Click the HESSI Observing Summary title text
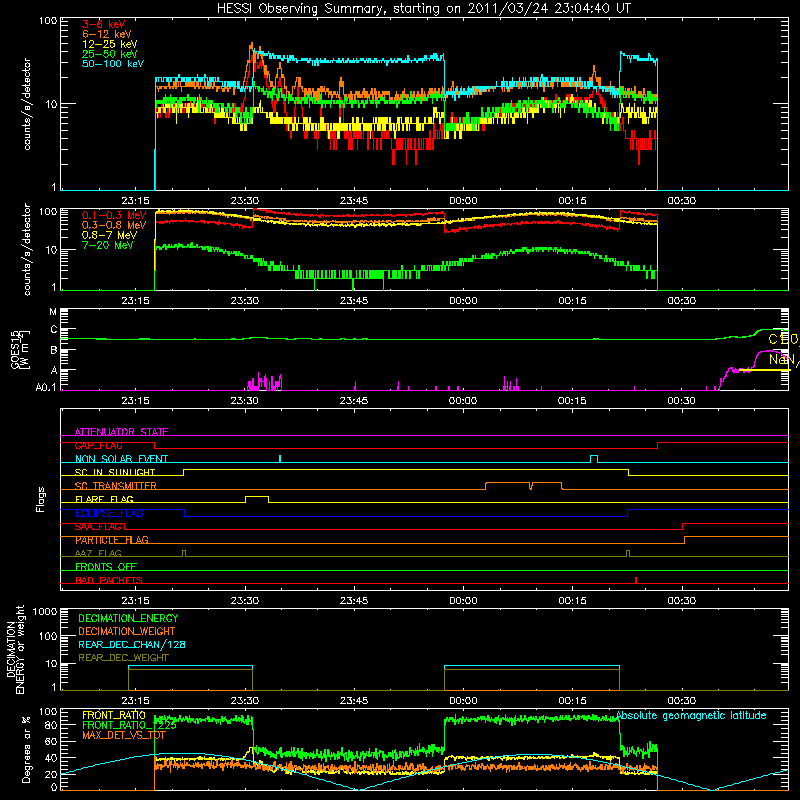Viewport: 800px width, 800px height. 423,9
